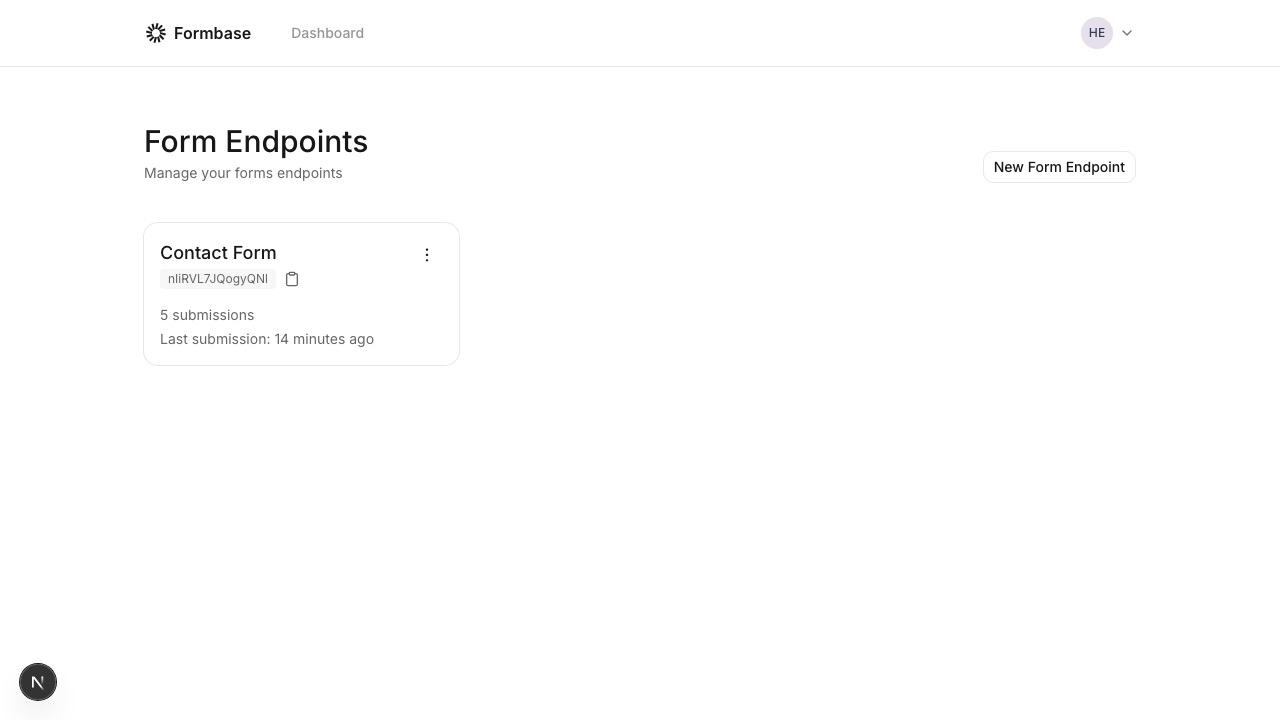
Task: Click the Form Endpoints page heading
Action: pos(256,141)
